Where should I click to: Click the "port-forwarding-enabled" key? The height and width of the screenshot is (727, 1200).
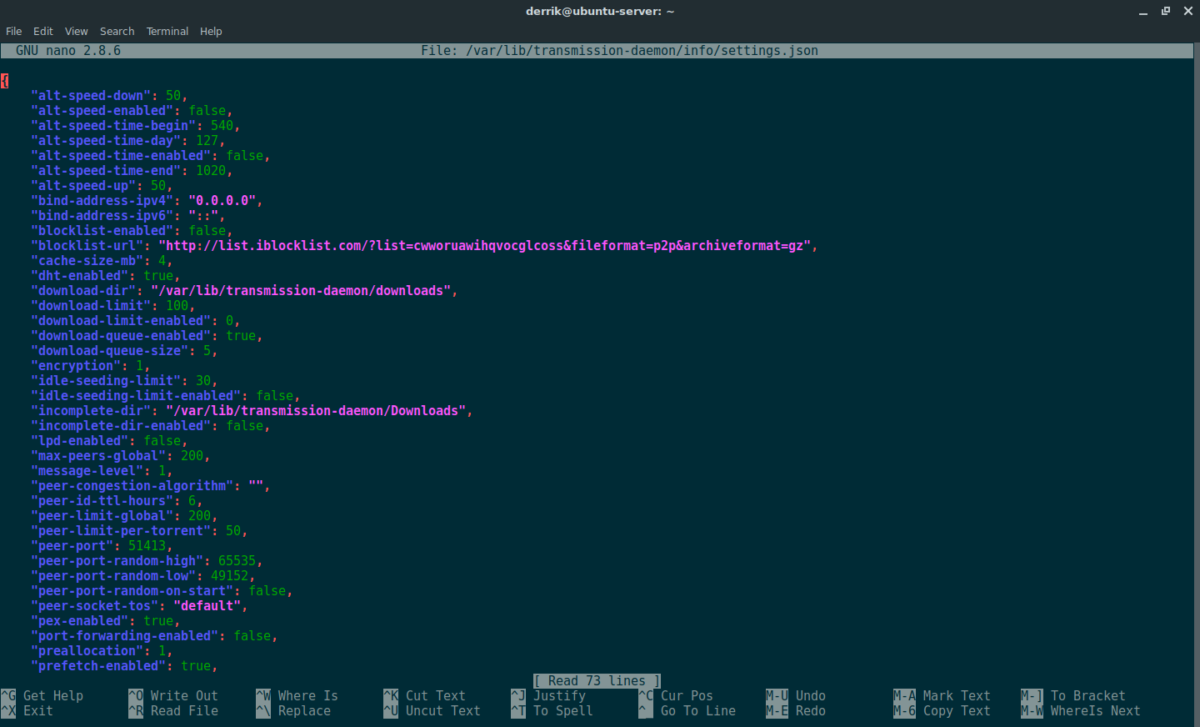click(124, 636)
